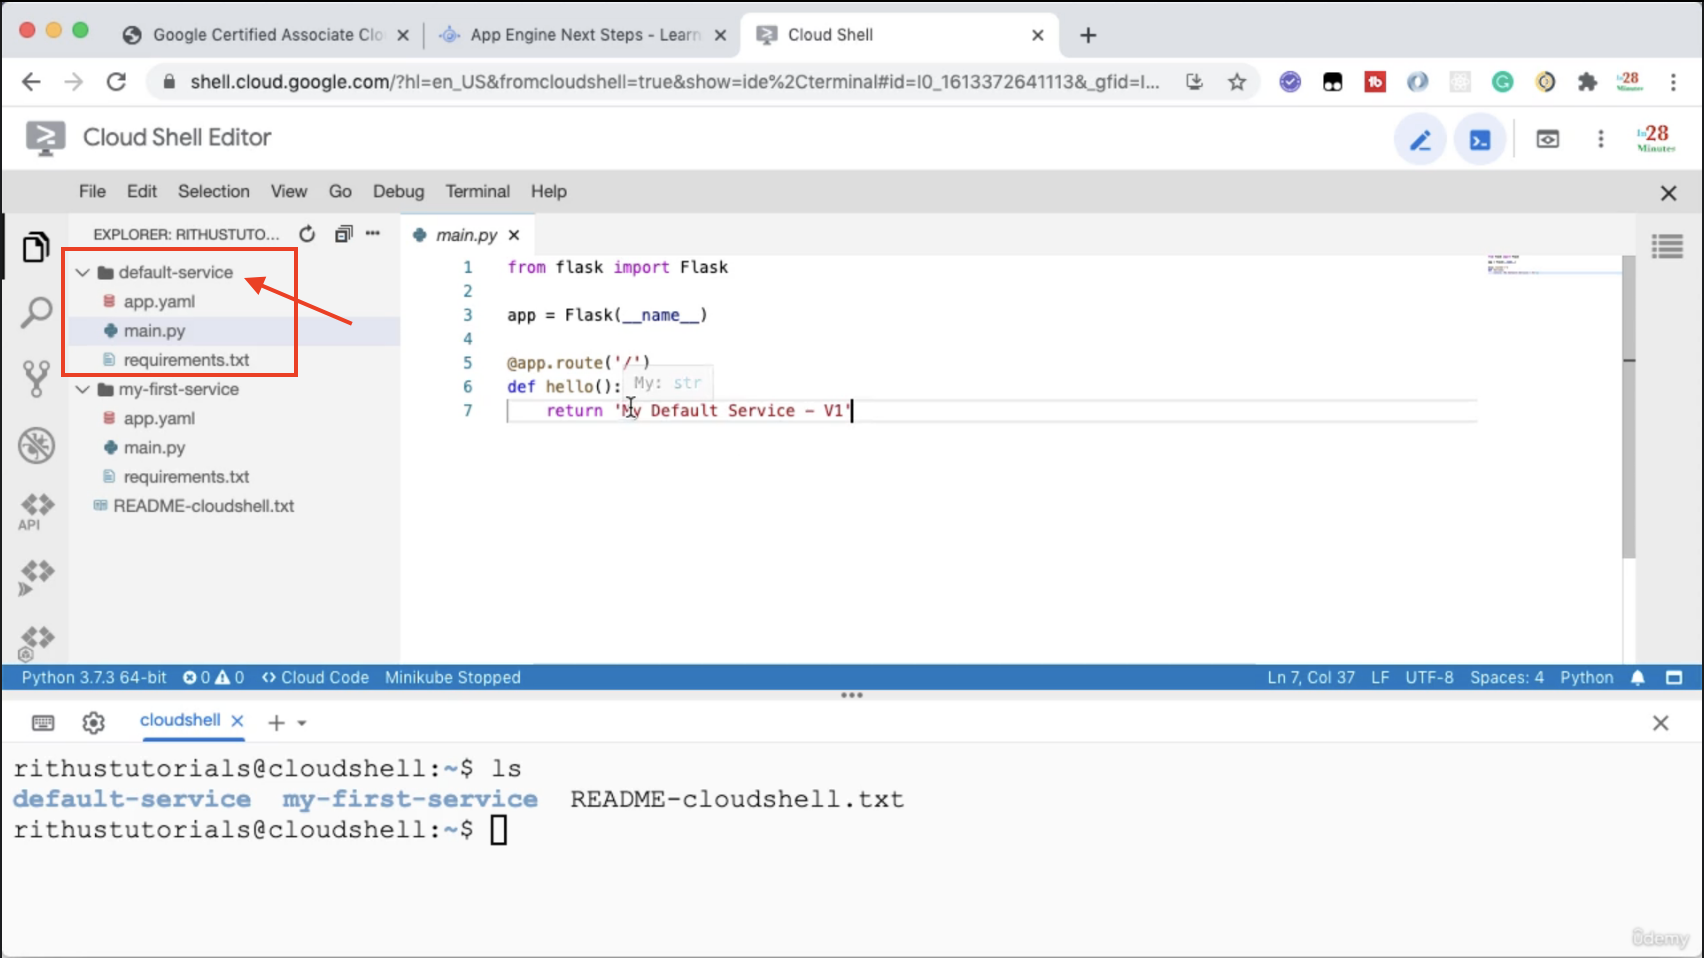Open app.yaml under default-service
This screenshot has height=960, width=1704.
tap(159, 302)
